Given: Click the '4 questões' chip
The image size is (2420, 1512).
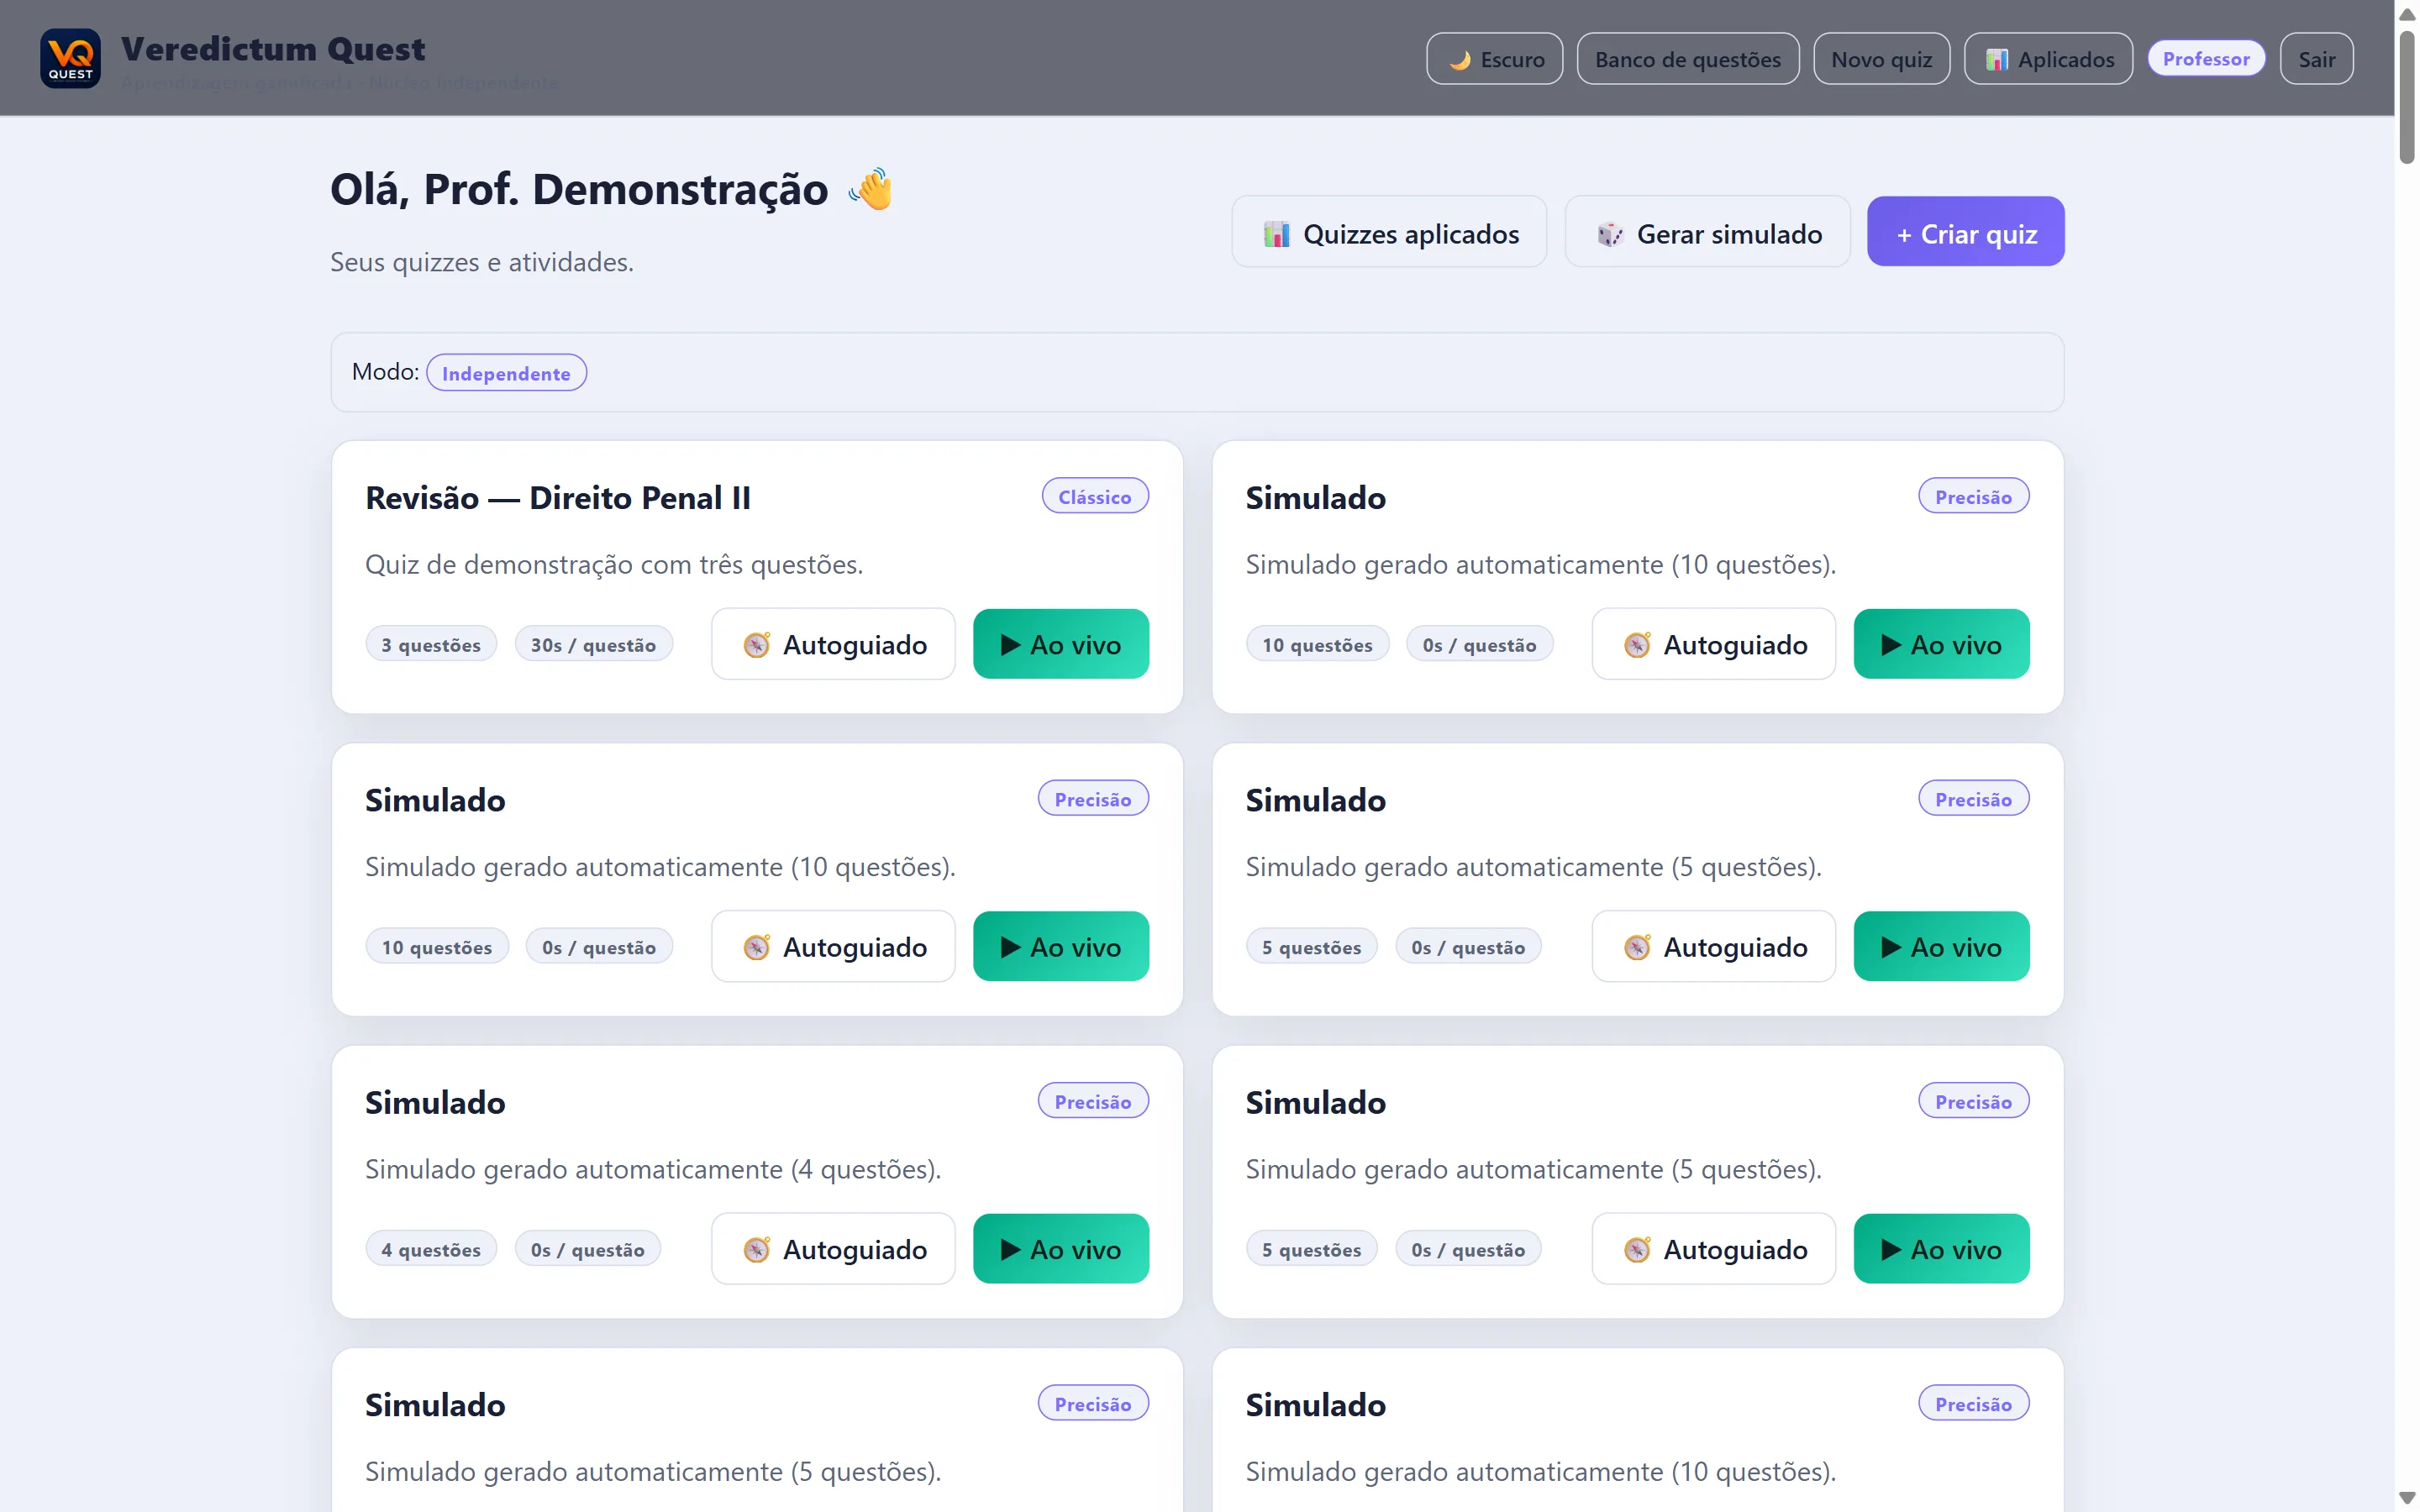Looking at the screenshot, I should [431, 1250].
